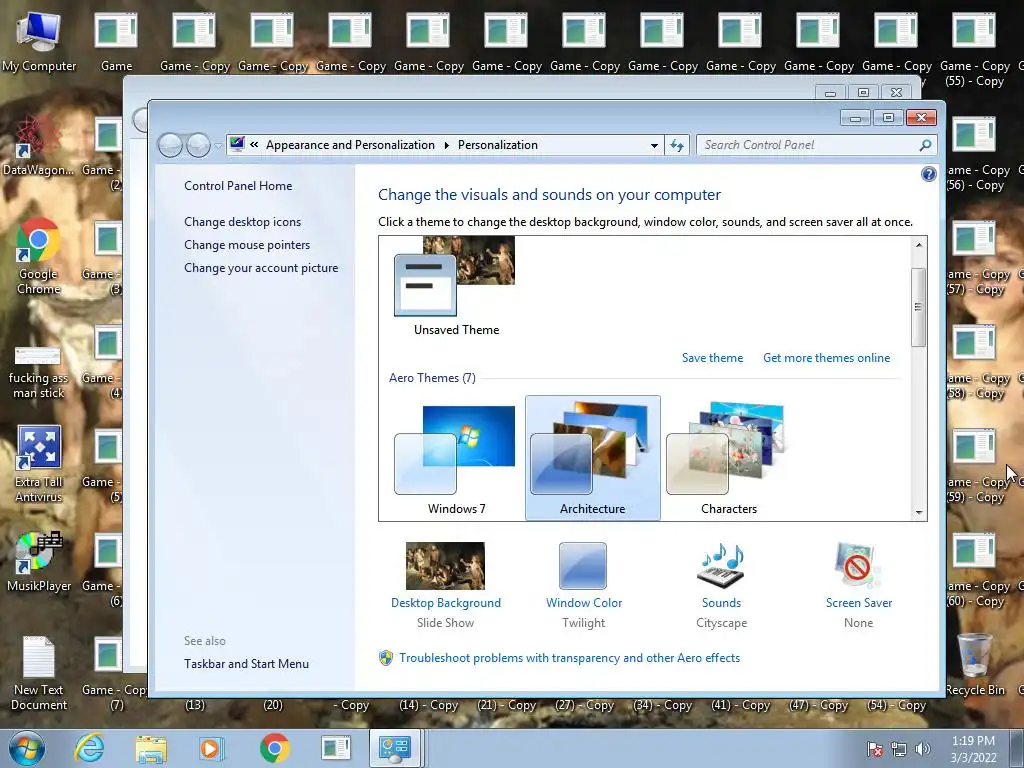Refresh the Control Panel address bar

click(x=677, y=145)
